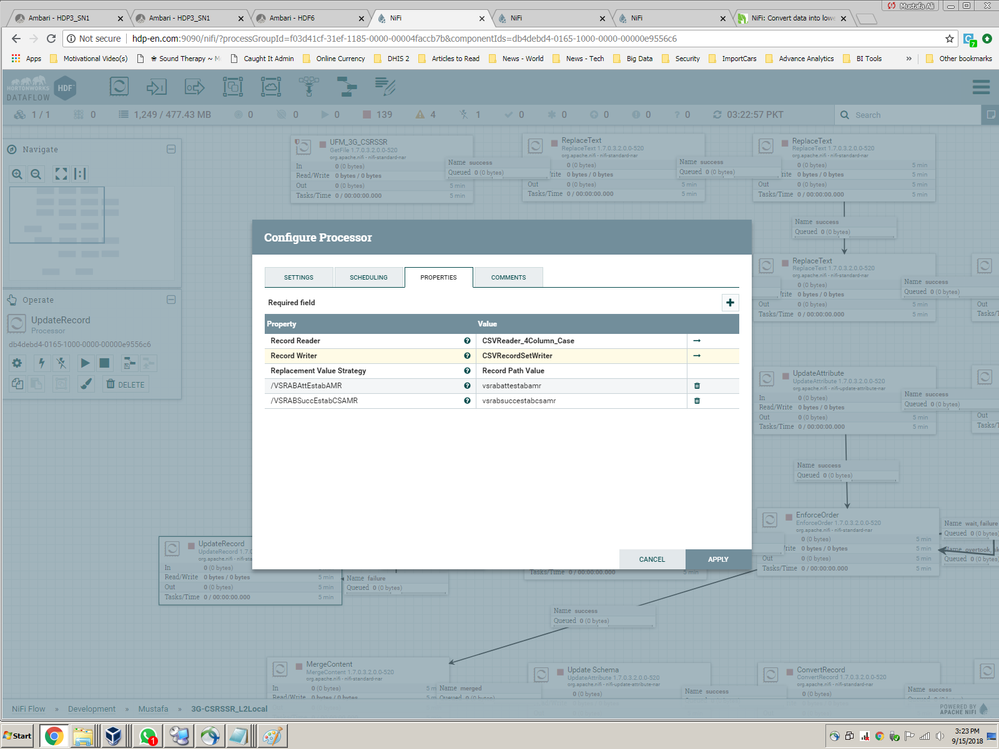
Task: Collapse the Navigate panel
Action: (x=171, y=149)
